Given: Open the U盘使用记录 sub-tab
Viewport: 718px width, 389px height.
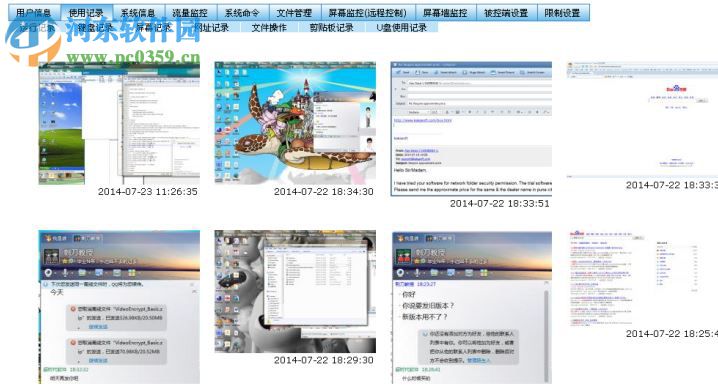Looking at the screenshot, I should click(x=402, y=27).
